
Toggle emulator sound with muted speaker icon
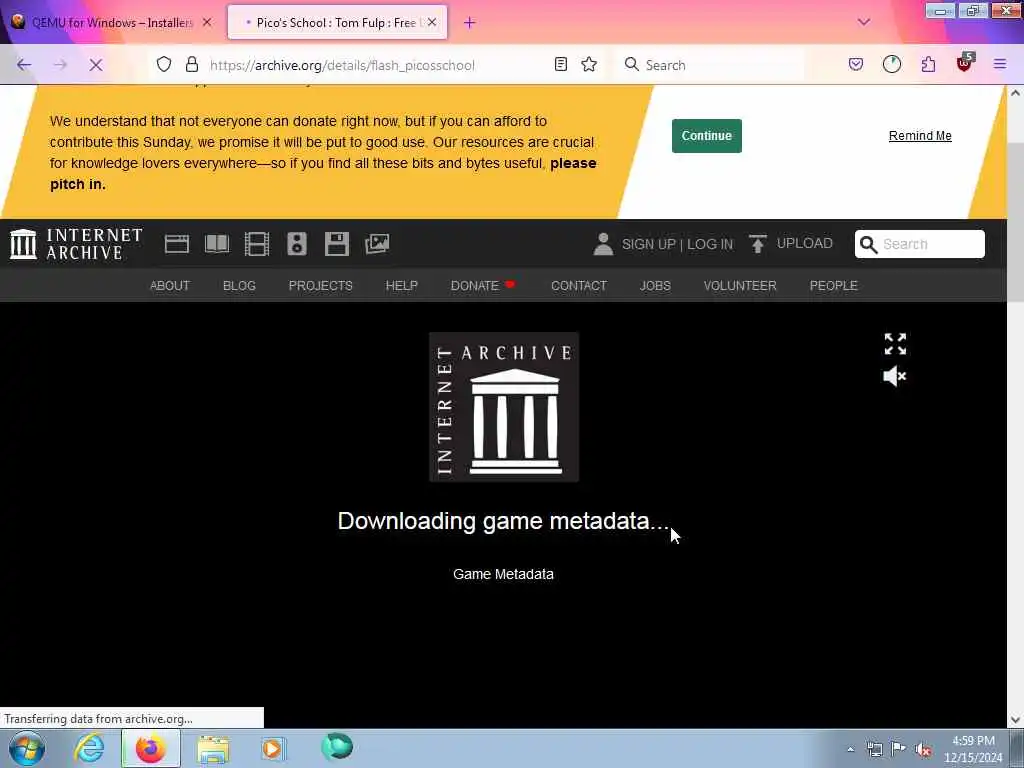895,376
